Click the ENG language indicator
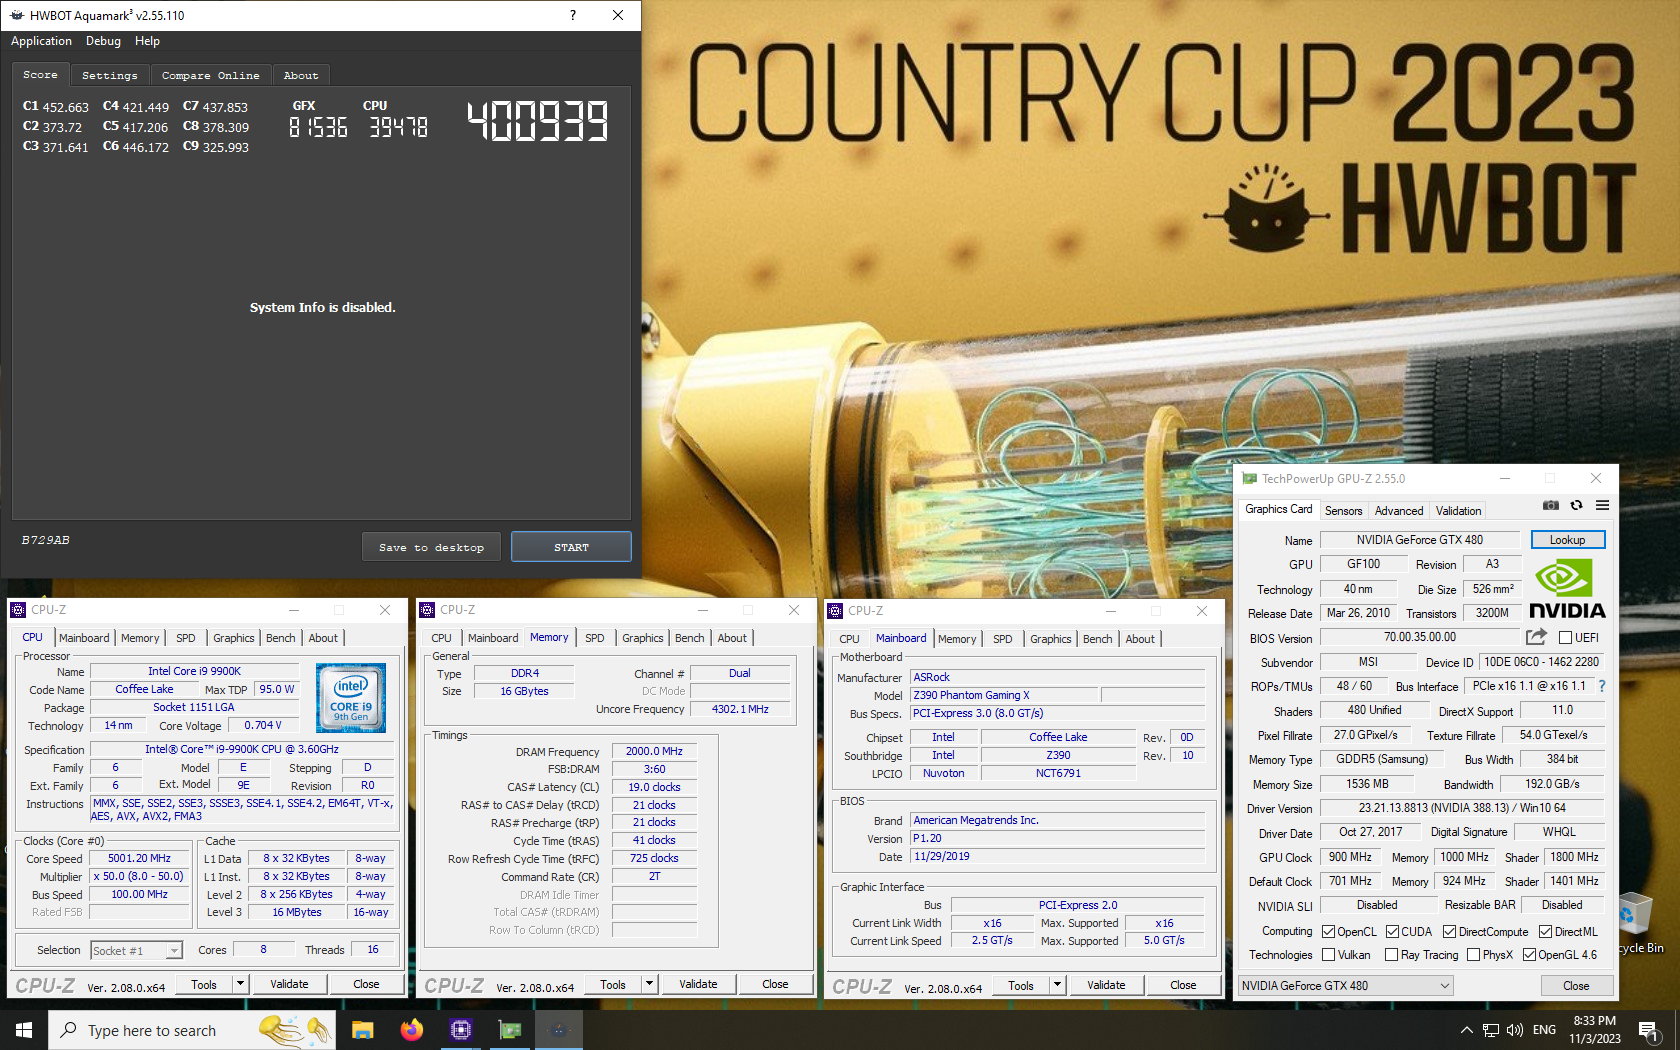 [x=1544, y=1030]
